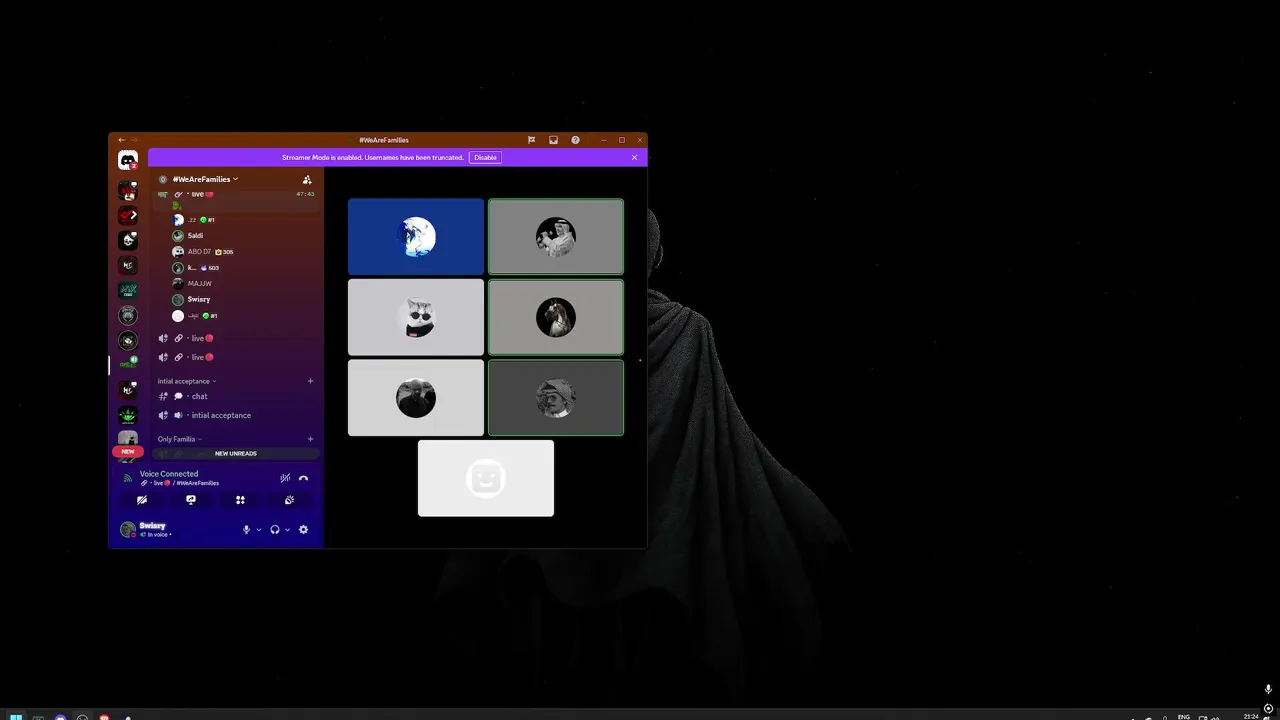
Task: Invite members with the add-people icon
Action: [x=307, y=179]
